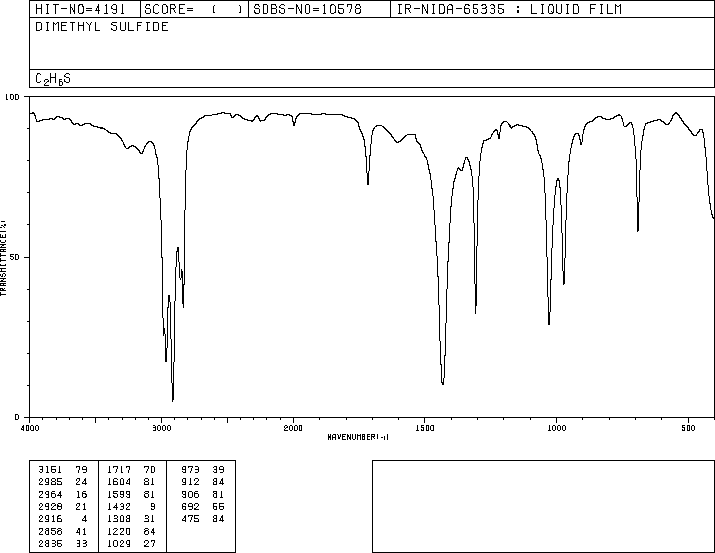
Task: Click the 4000 tick on x-axis
Action: tap(30, 427)
